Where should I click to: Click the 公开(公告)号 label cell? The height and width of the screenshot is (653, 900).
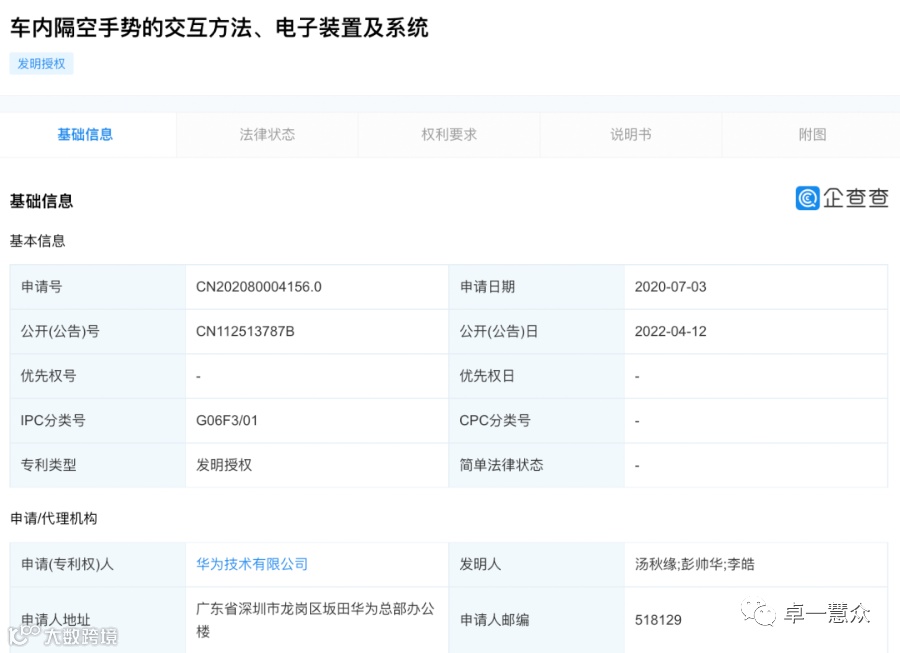(x=98, y=331)
